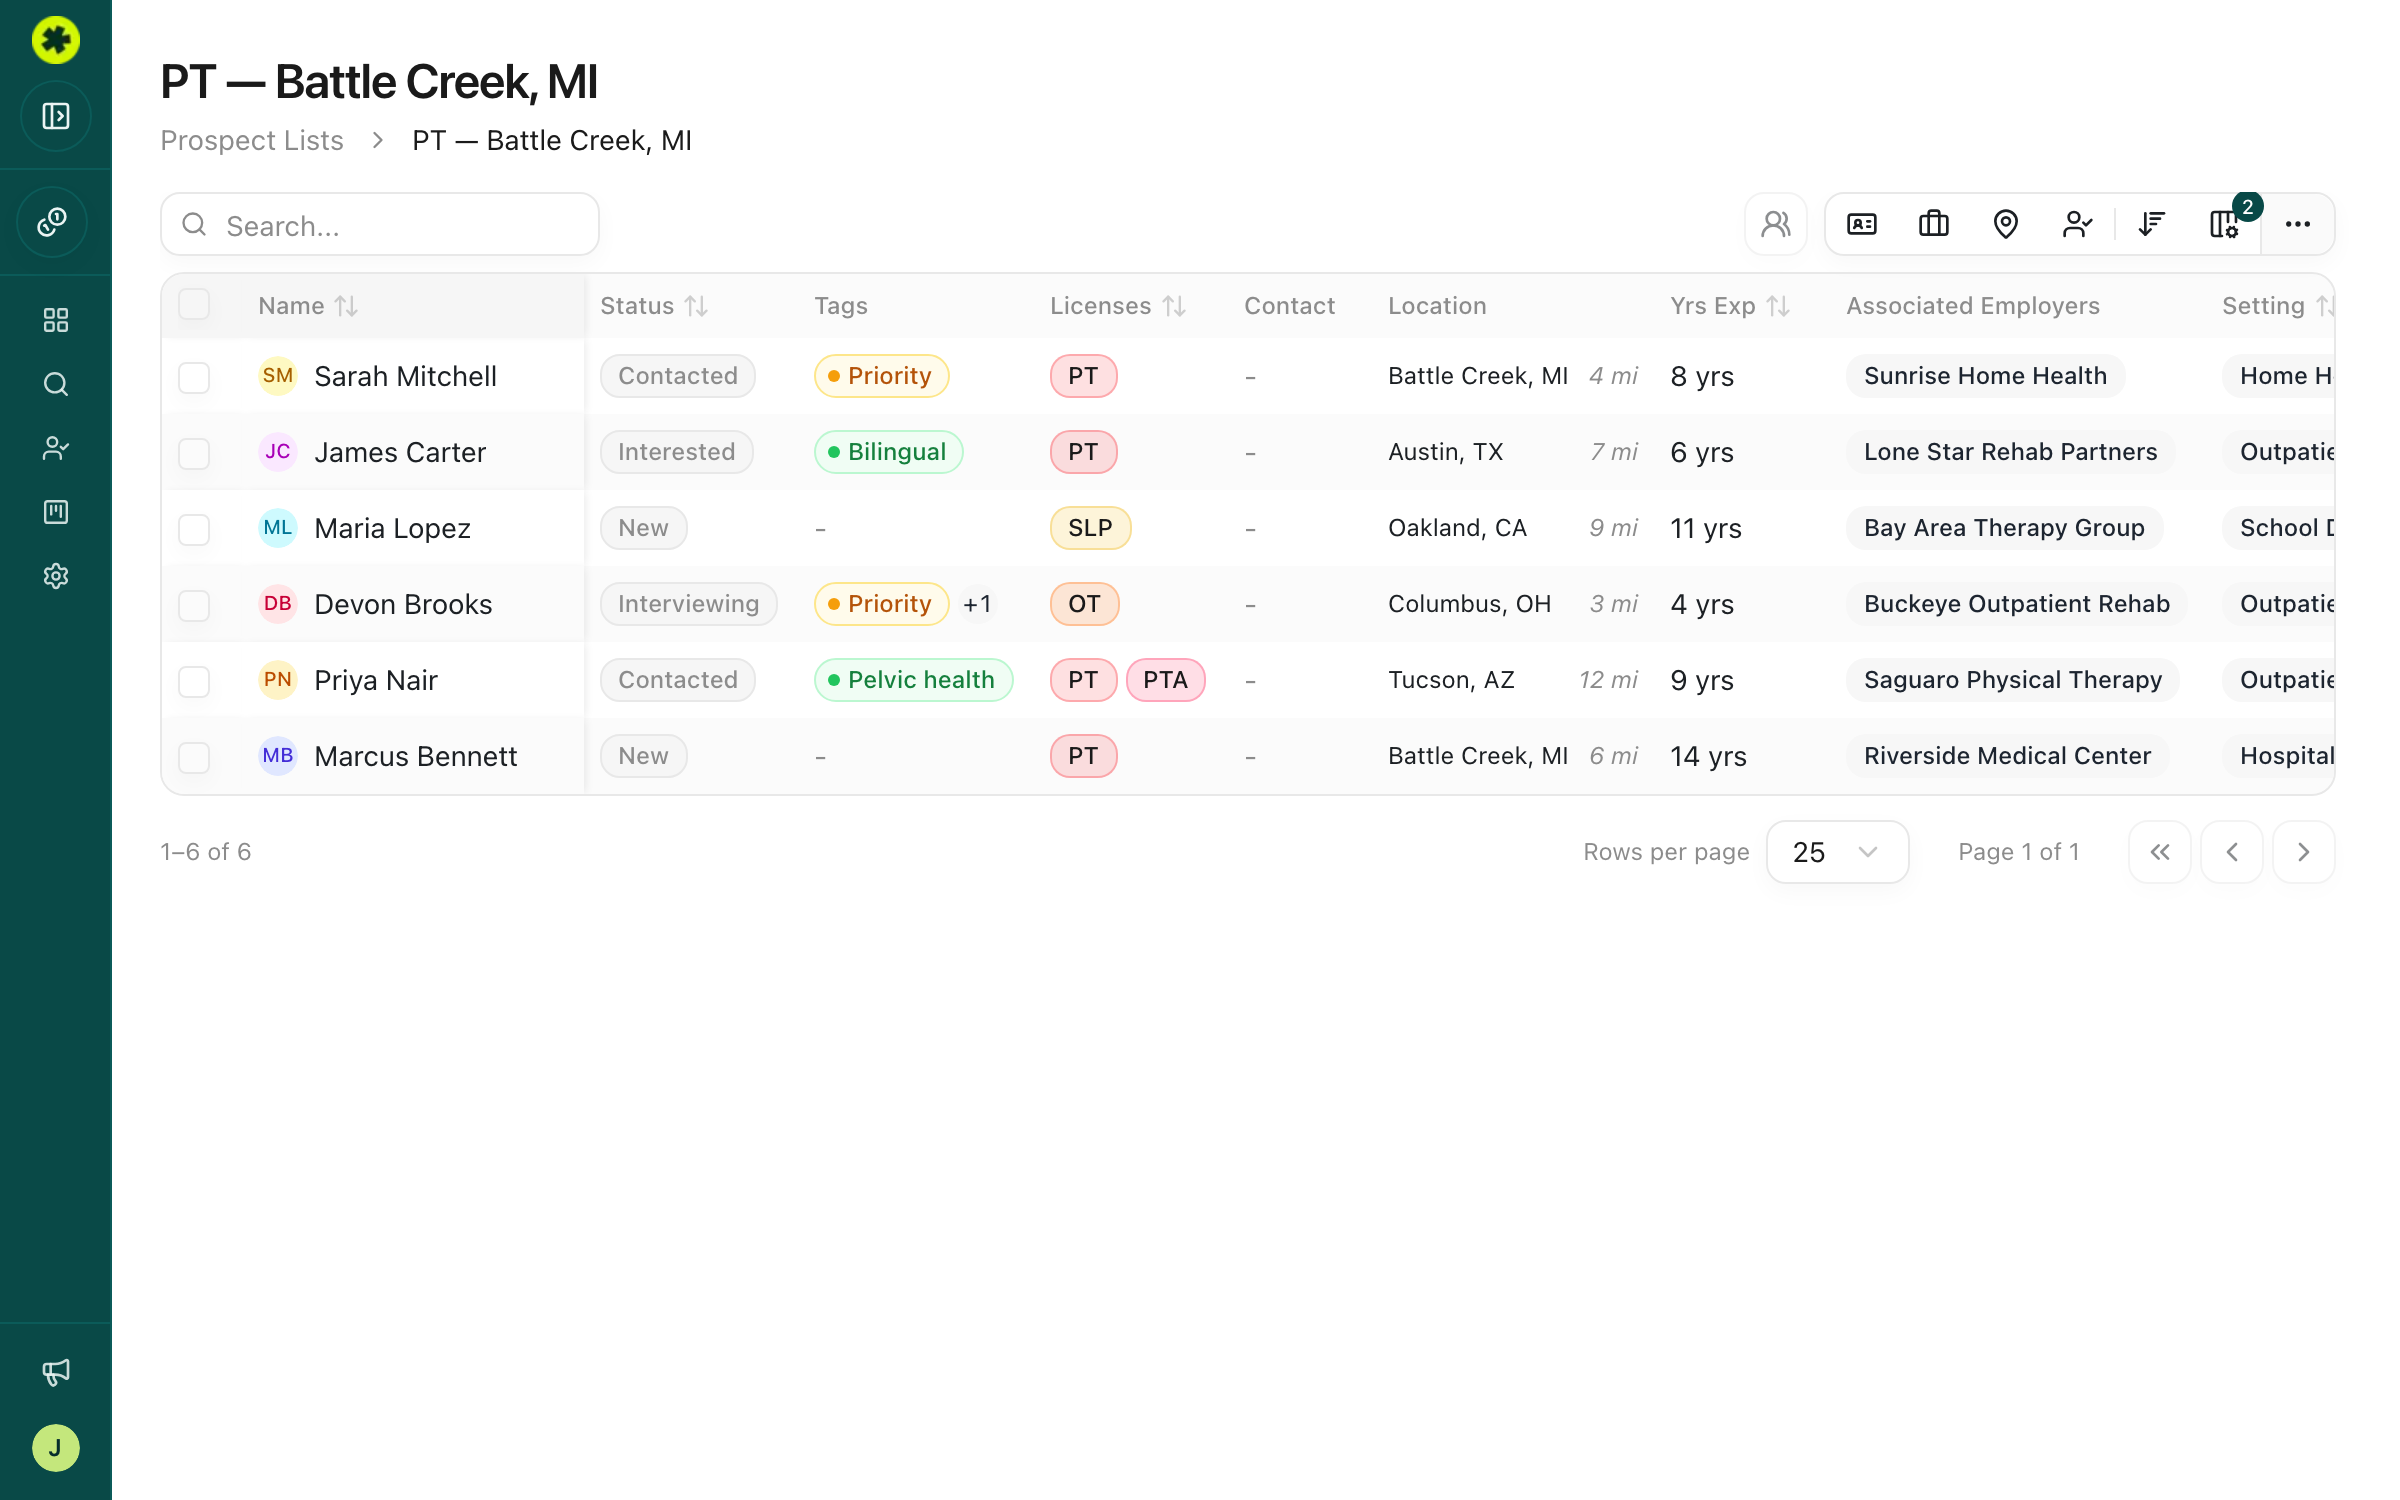Open the sidebar search icon
Screen dimensions: 2400x1500
tap(56, 384)
